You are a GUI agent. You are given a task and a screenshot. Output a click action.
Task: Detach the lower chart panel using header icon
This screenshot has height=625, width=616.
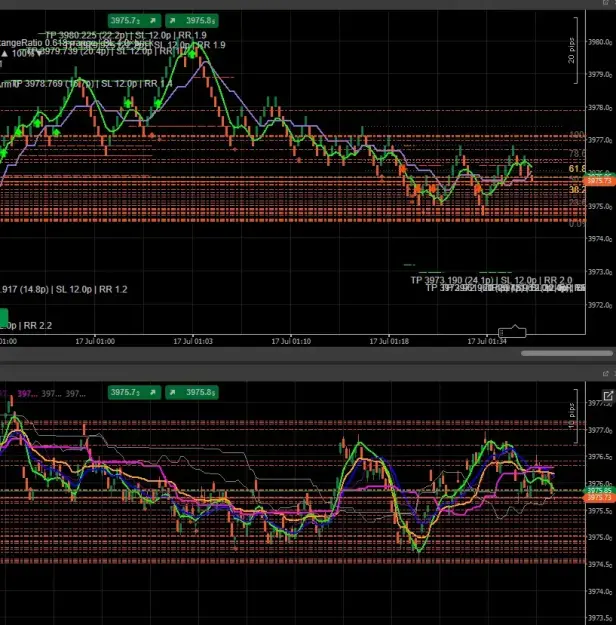point(606,373)
